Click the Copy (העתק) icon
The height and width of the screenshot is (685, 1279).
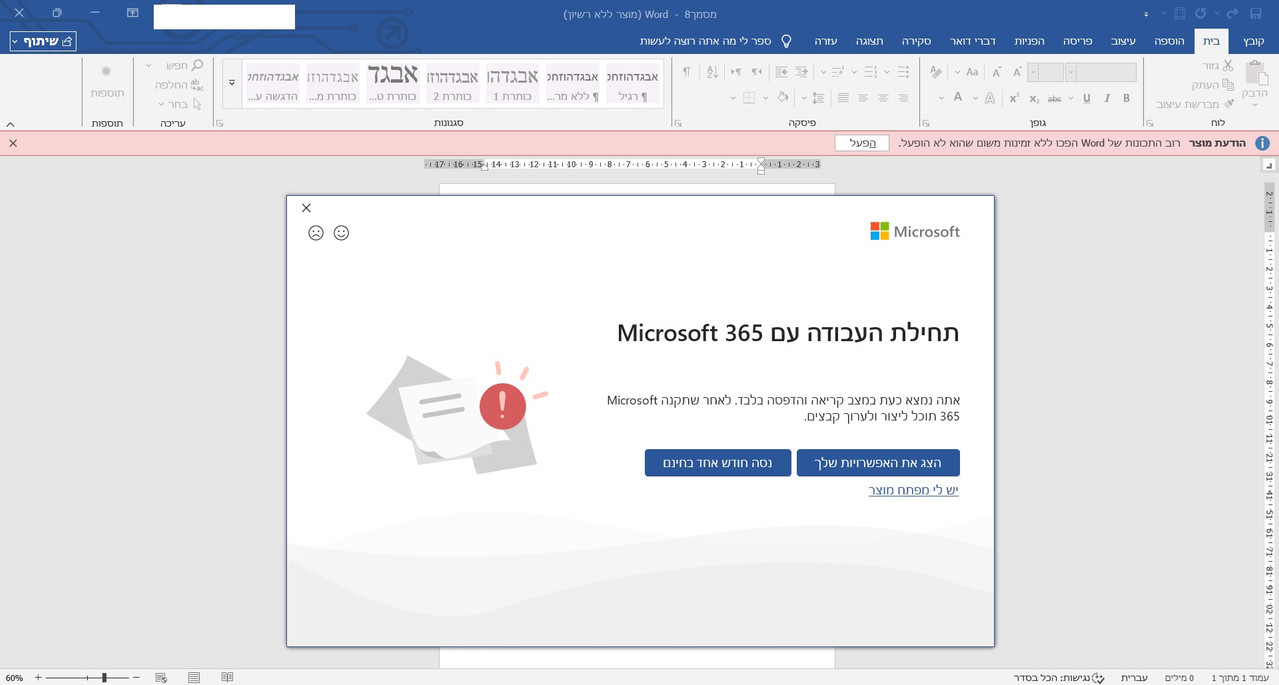pyautogui.click(x=1227, y=85)
